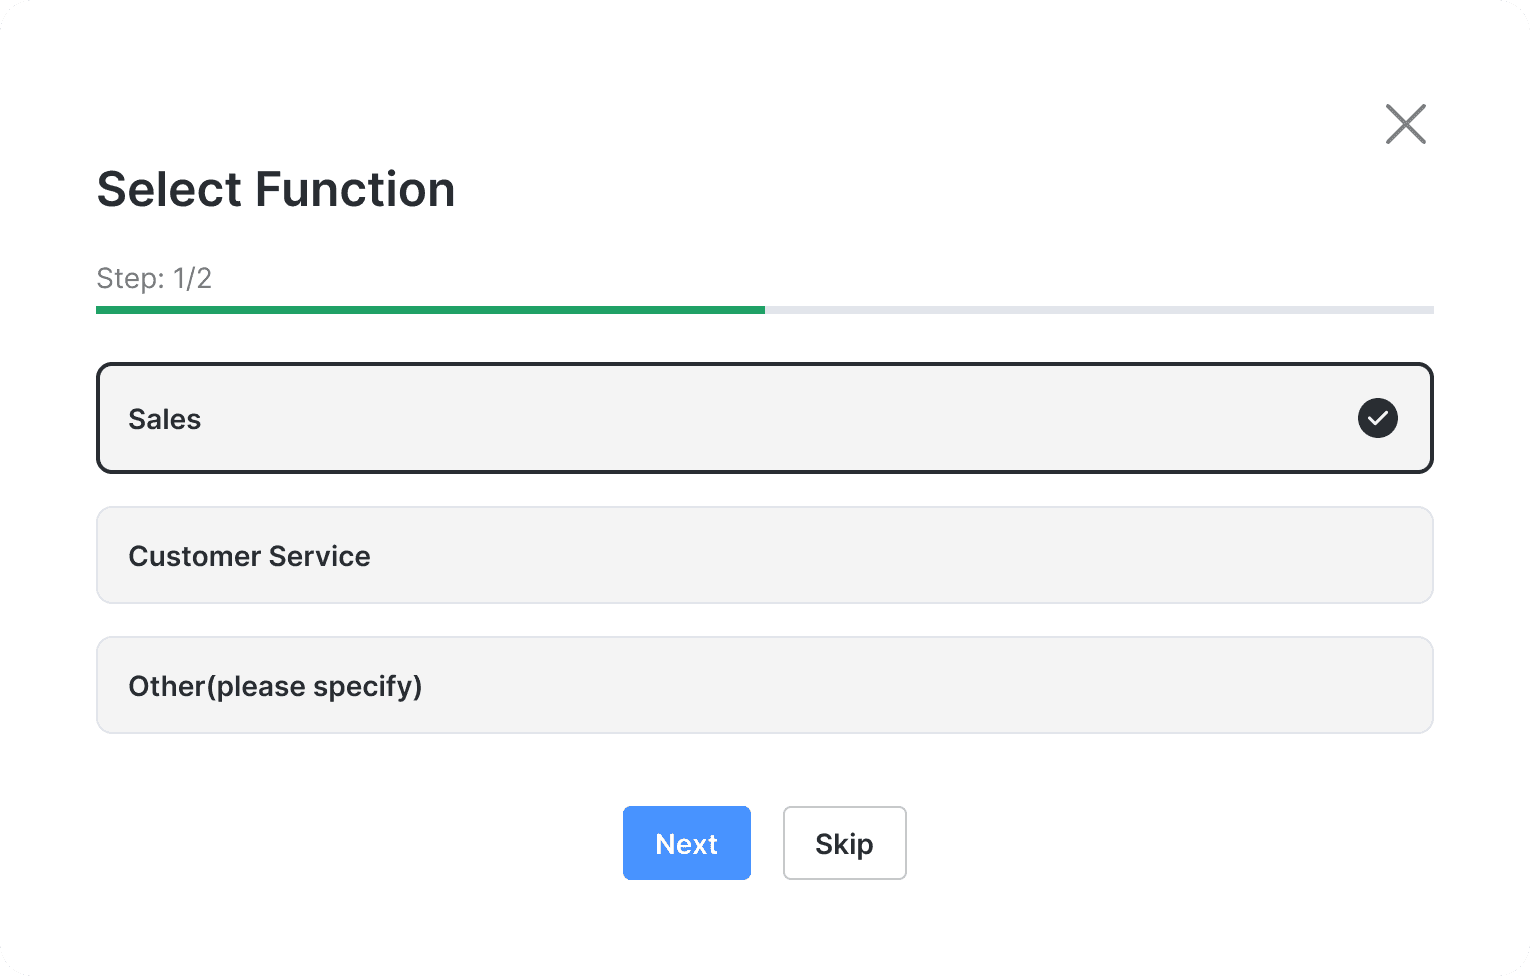Click the word "Skip" inside the outlined button
Viewport: 1530px width, 976px height.
[x=844, y=844]
